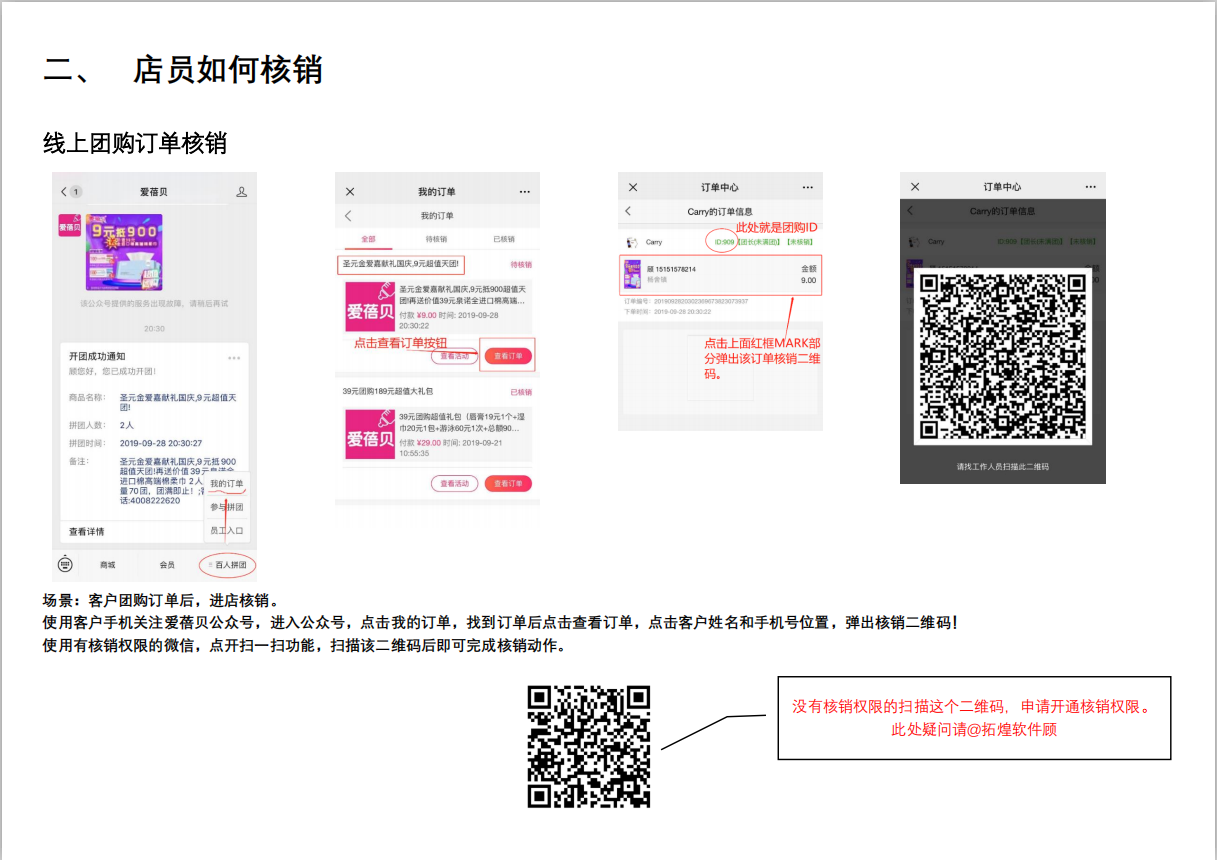Open the more dots on the undimmed 订单中心 screen

click(x=808, y=188)
